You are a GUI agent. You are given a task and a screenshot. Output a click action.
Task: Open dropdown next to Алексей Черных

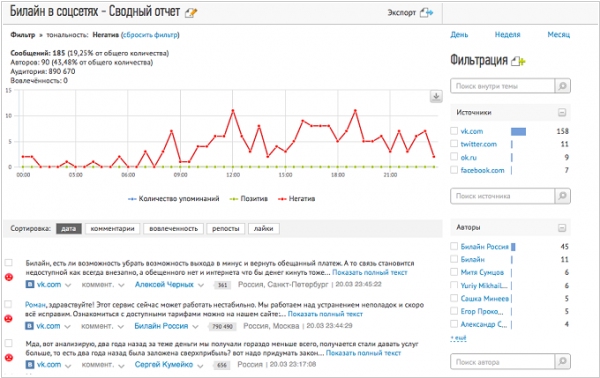click(x=201, y=285)
